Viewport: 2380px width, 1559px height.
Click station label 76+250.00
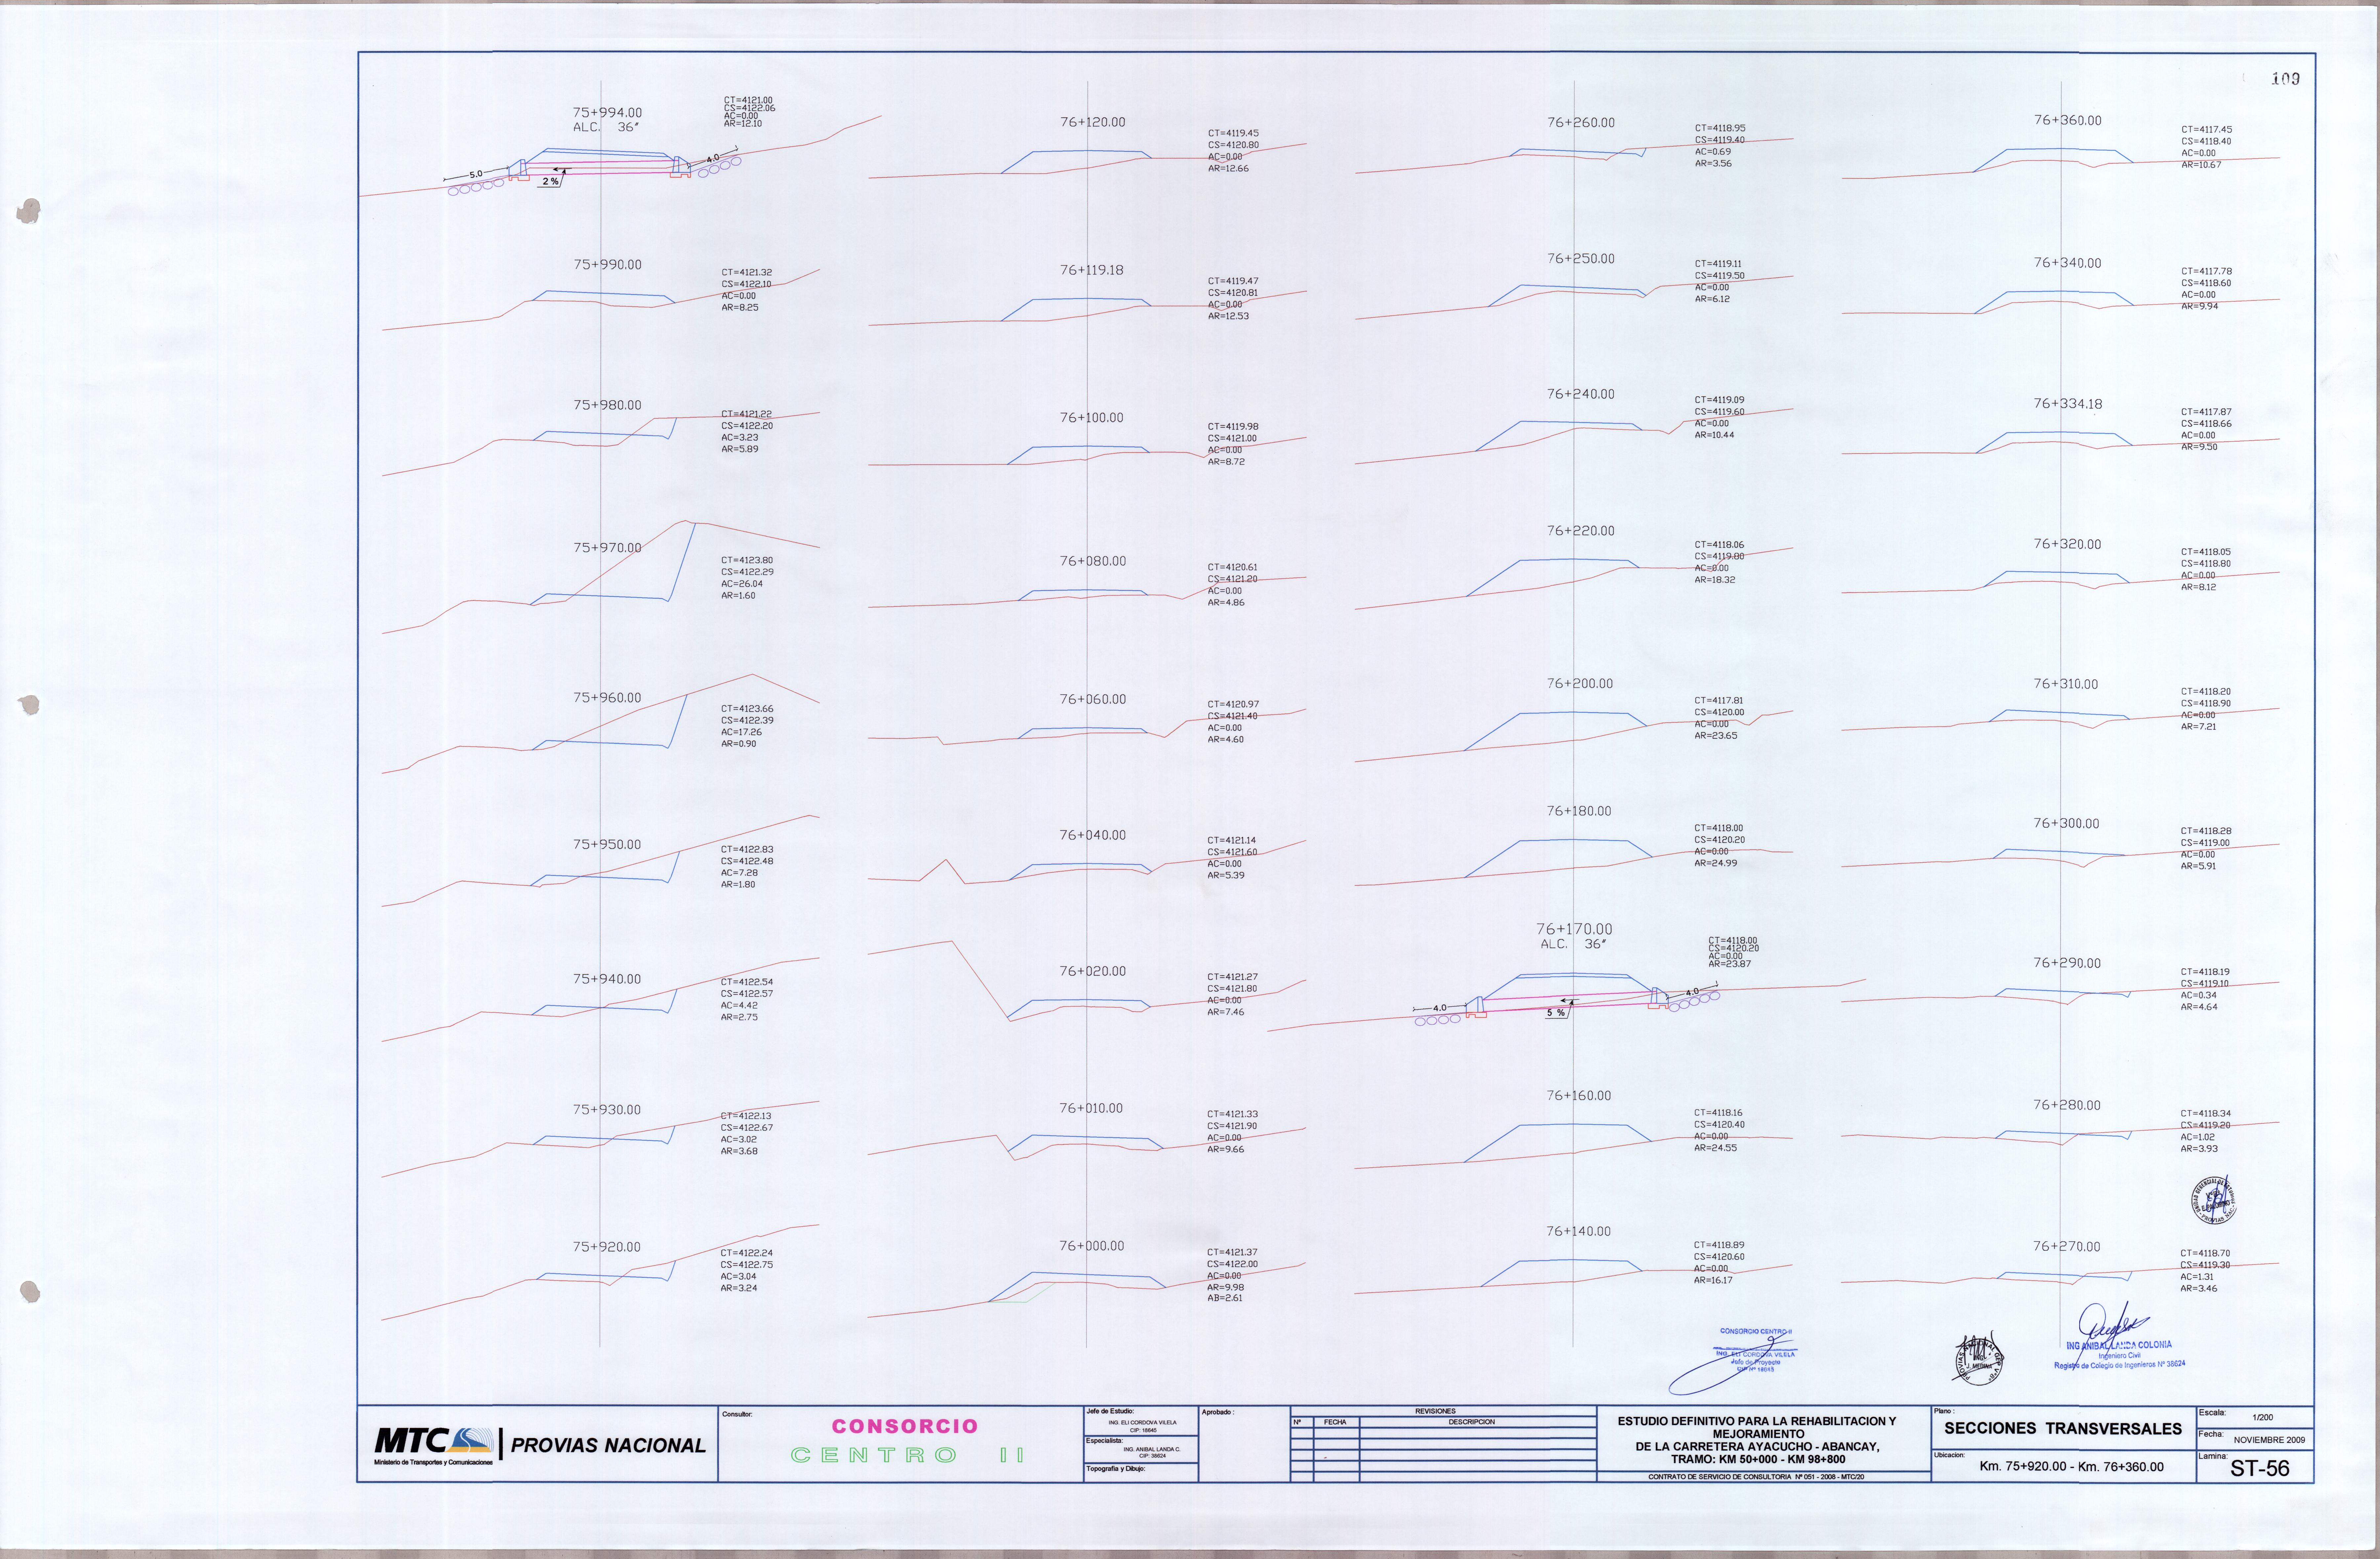[1581, 259]
